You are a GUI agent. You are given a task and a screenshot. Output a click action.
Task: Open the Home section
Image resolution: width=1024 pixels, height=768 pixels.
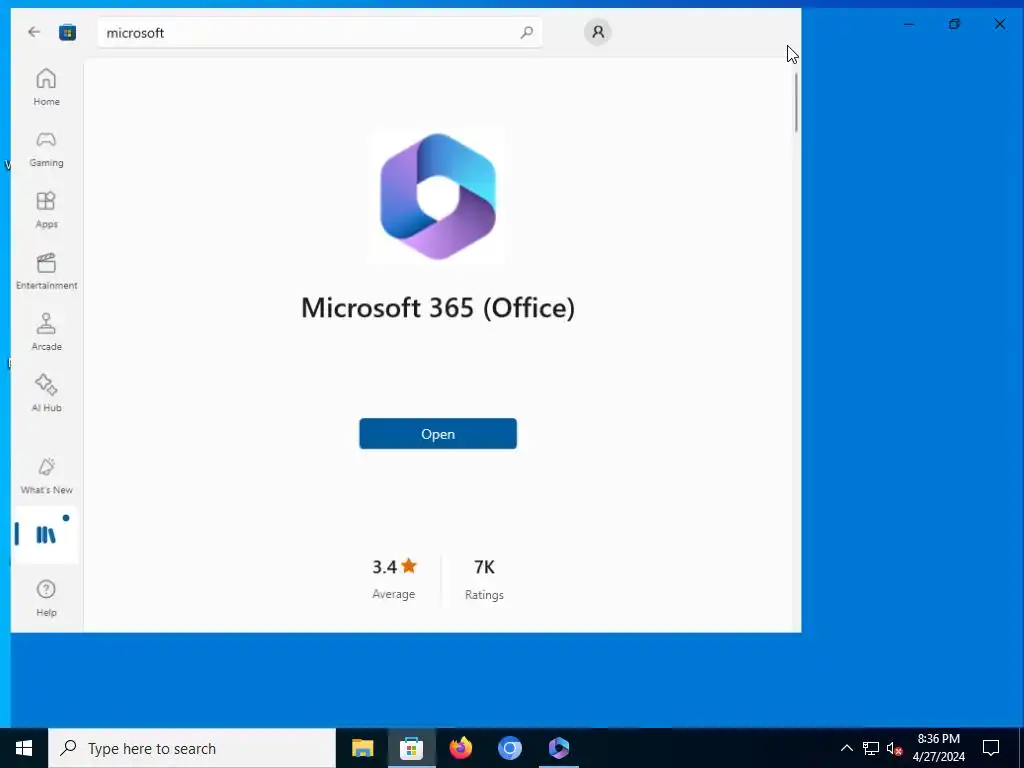click(x=46, y=87)
